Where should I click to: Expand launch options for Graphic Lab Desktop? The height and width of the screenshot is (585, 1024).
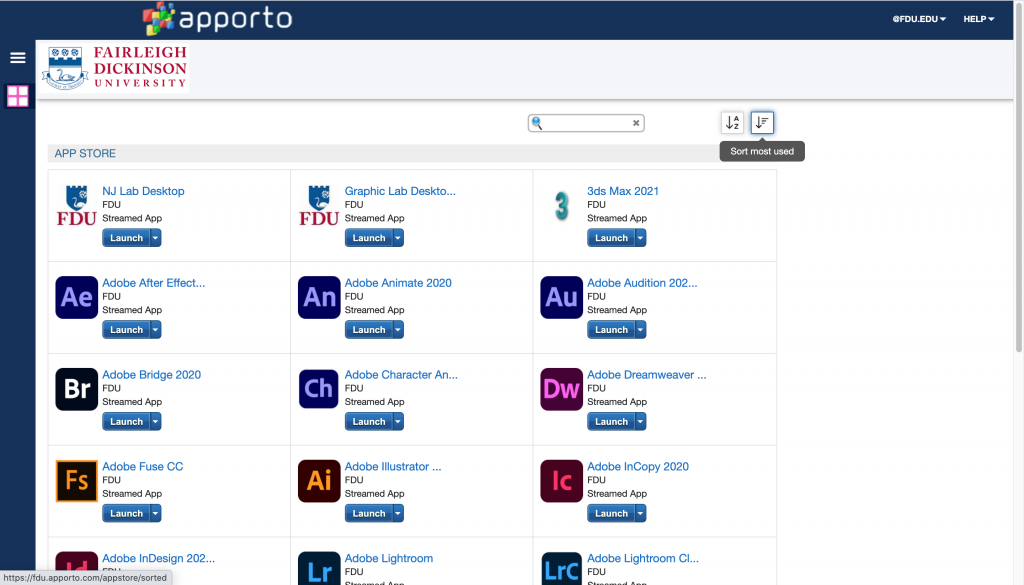[398, 238]
